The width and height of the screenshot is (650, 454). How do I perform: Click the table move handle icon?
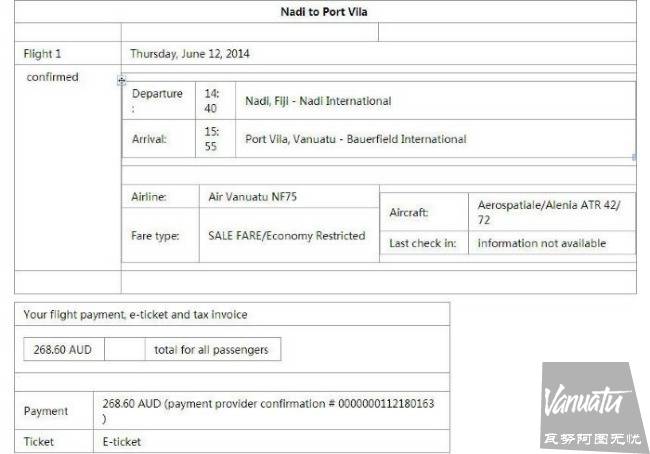tap(122, 80)
